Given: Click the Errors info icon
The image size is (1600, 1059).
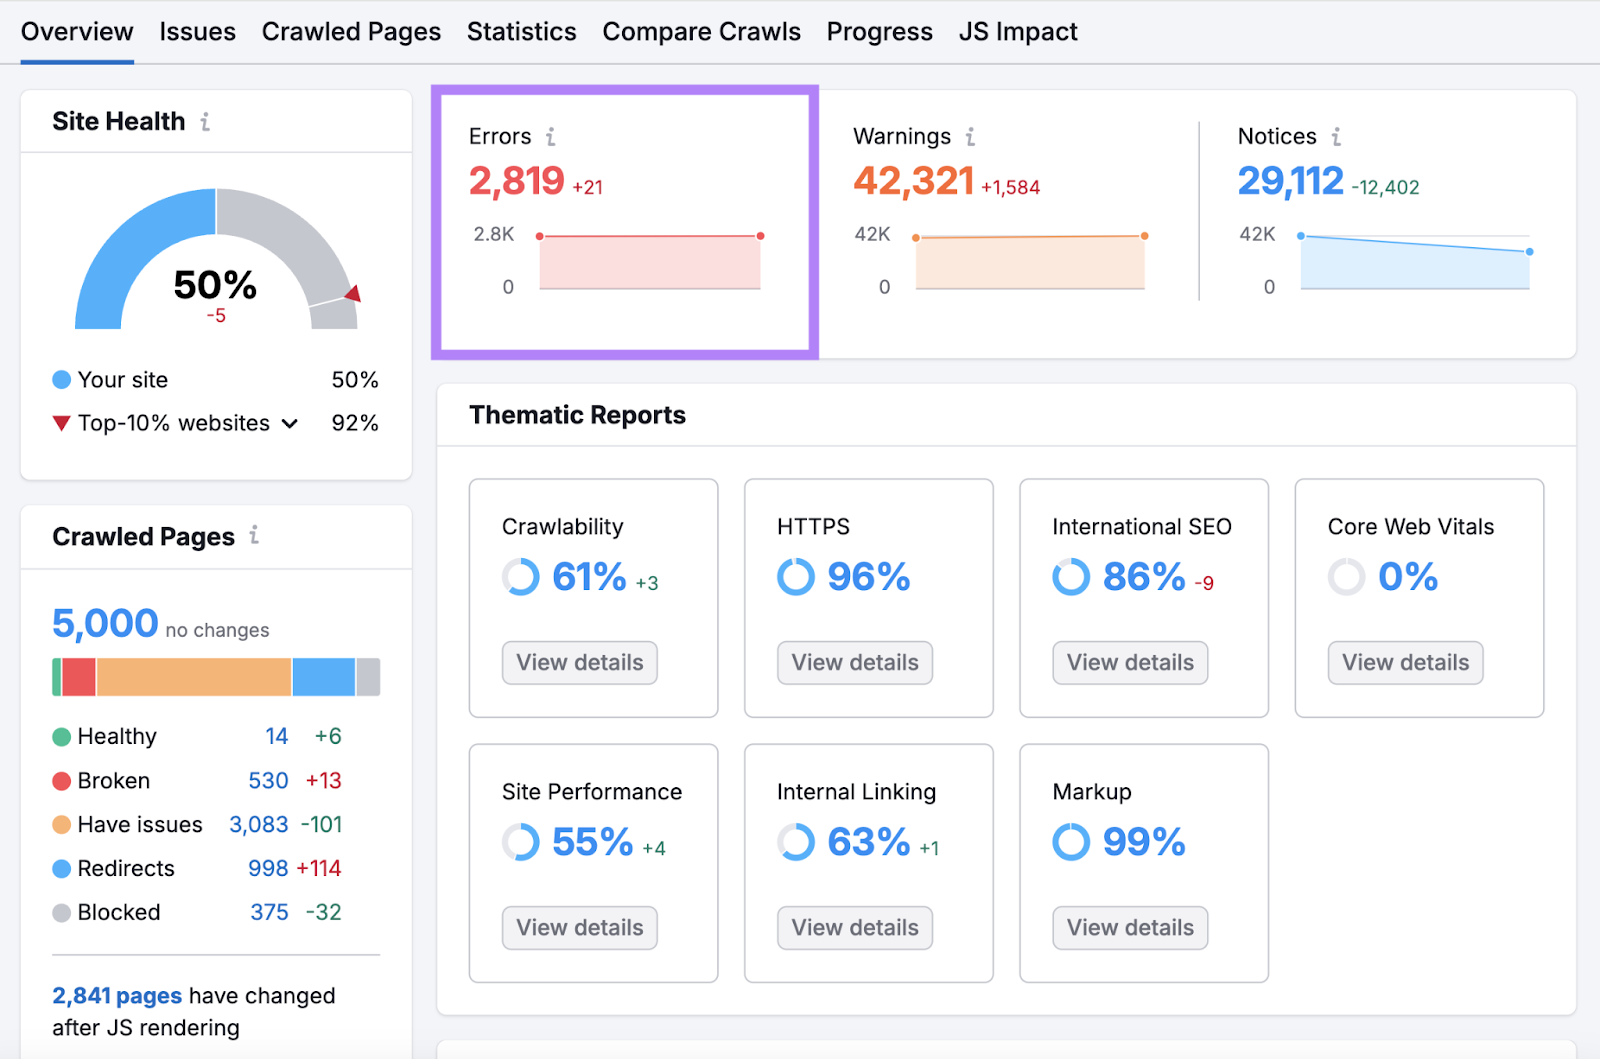Looking at the screenshot, I should pos(550,136).
